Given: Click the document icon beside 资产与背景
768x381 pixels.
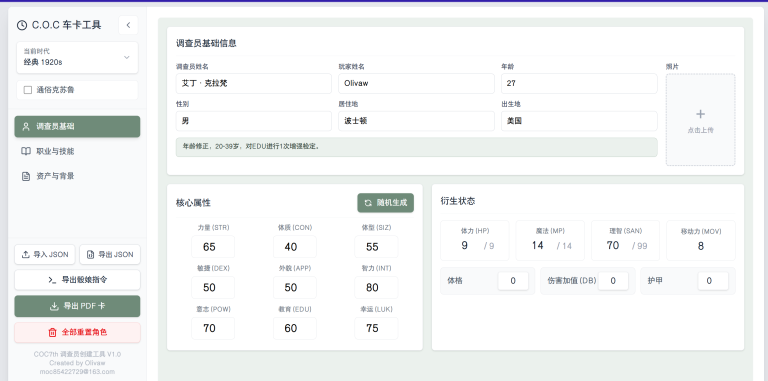Looking at the screenshot, I should [x=26, y=176].
